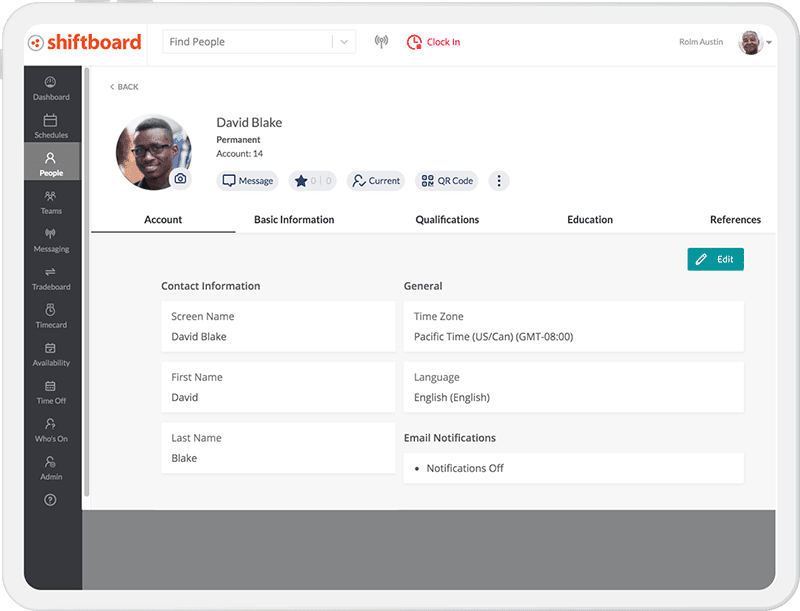The width and height of the screenshot is (800, 611).
Task: Click the Notifications Off entry
Action: (465, 468)
